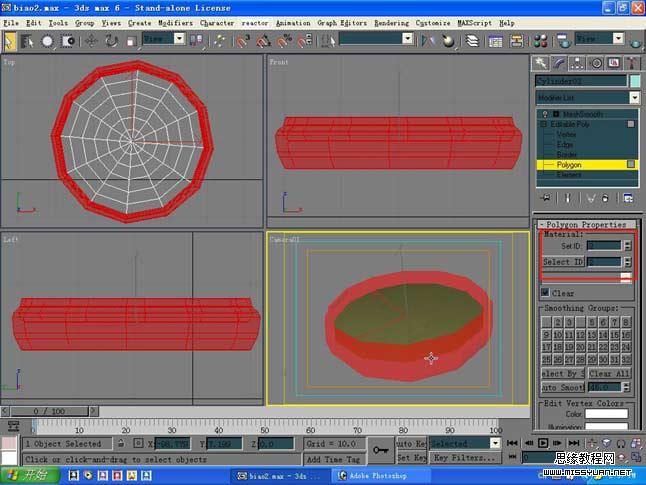The height and width of the screenshot is (485, 646).
Task: Select the Vertex sub-object level
Action: [x=566, y=134]
